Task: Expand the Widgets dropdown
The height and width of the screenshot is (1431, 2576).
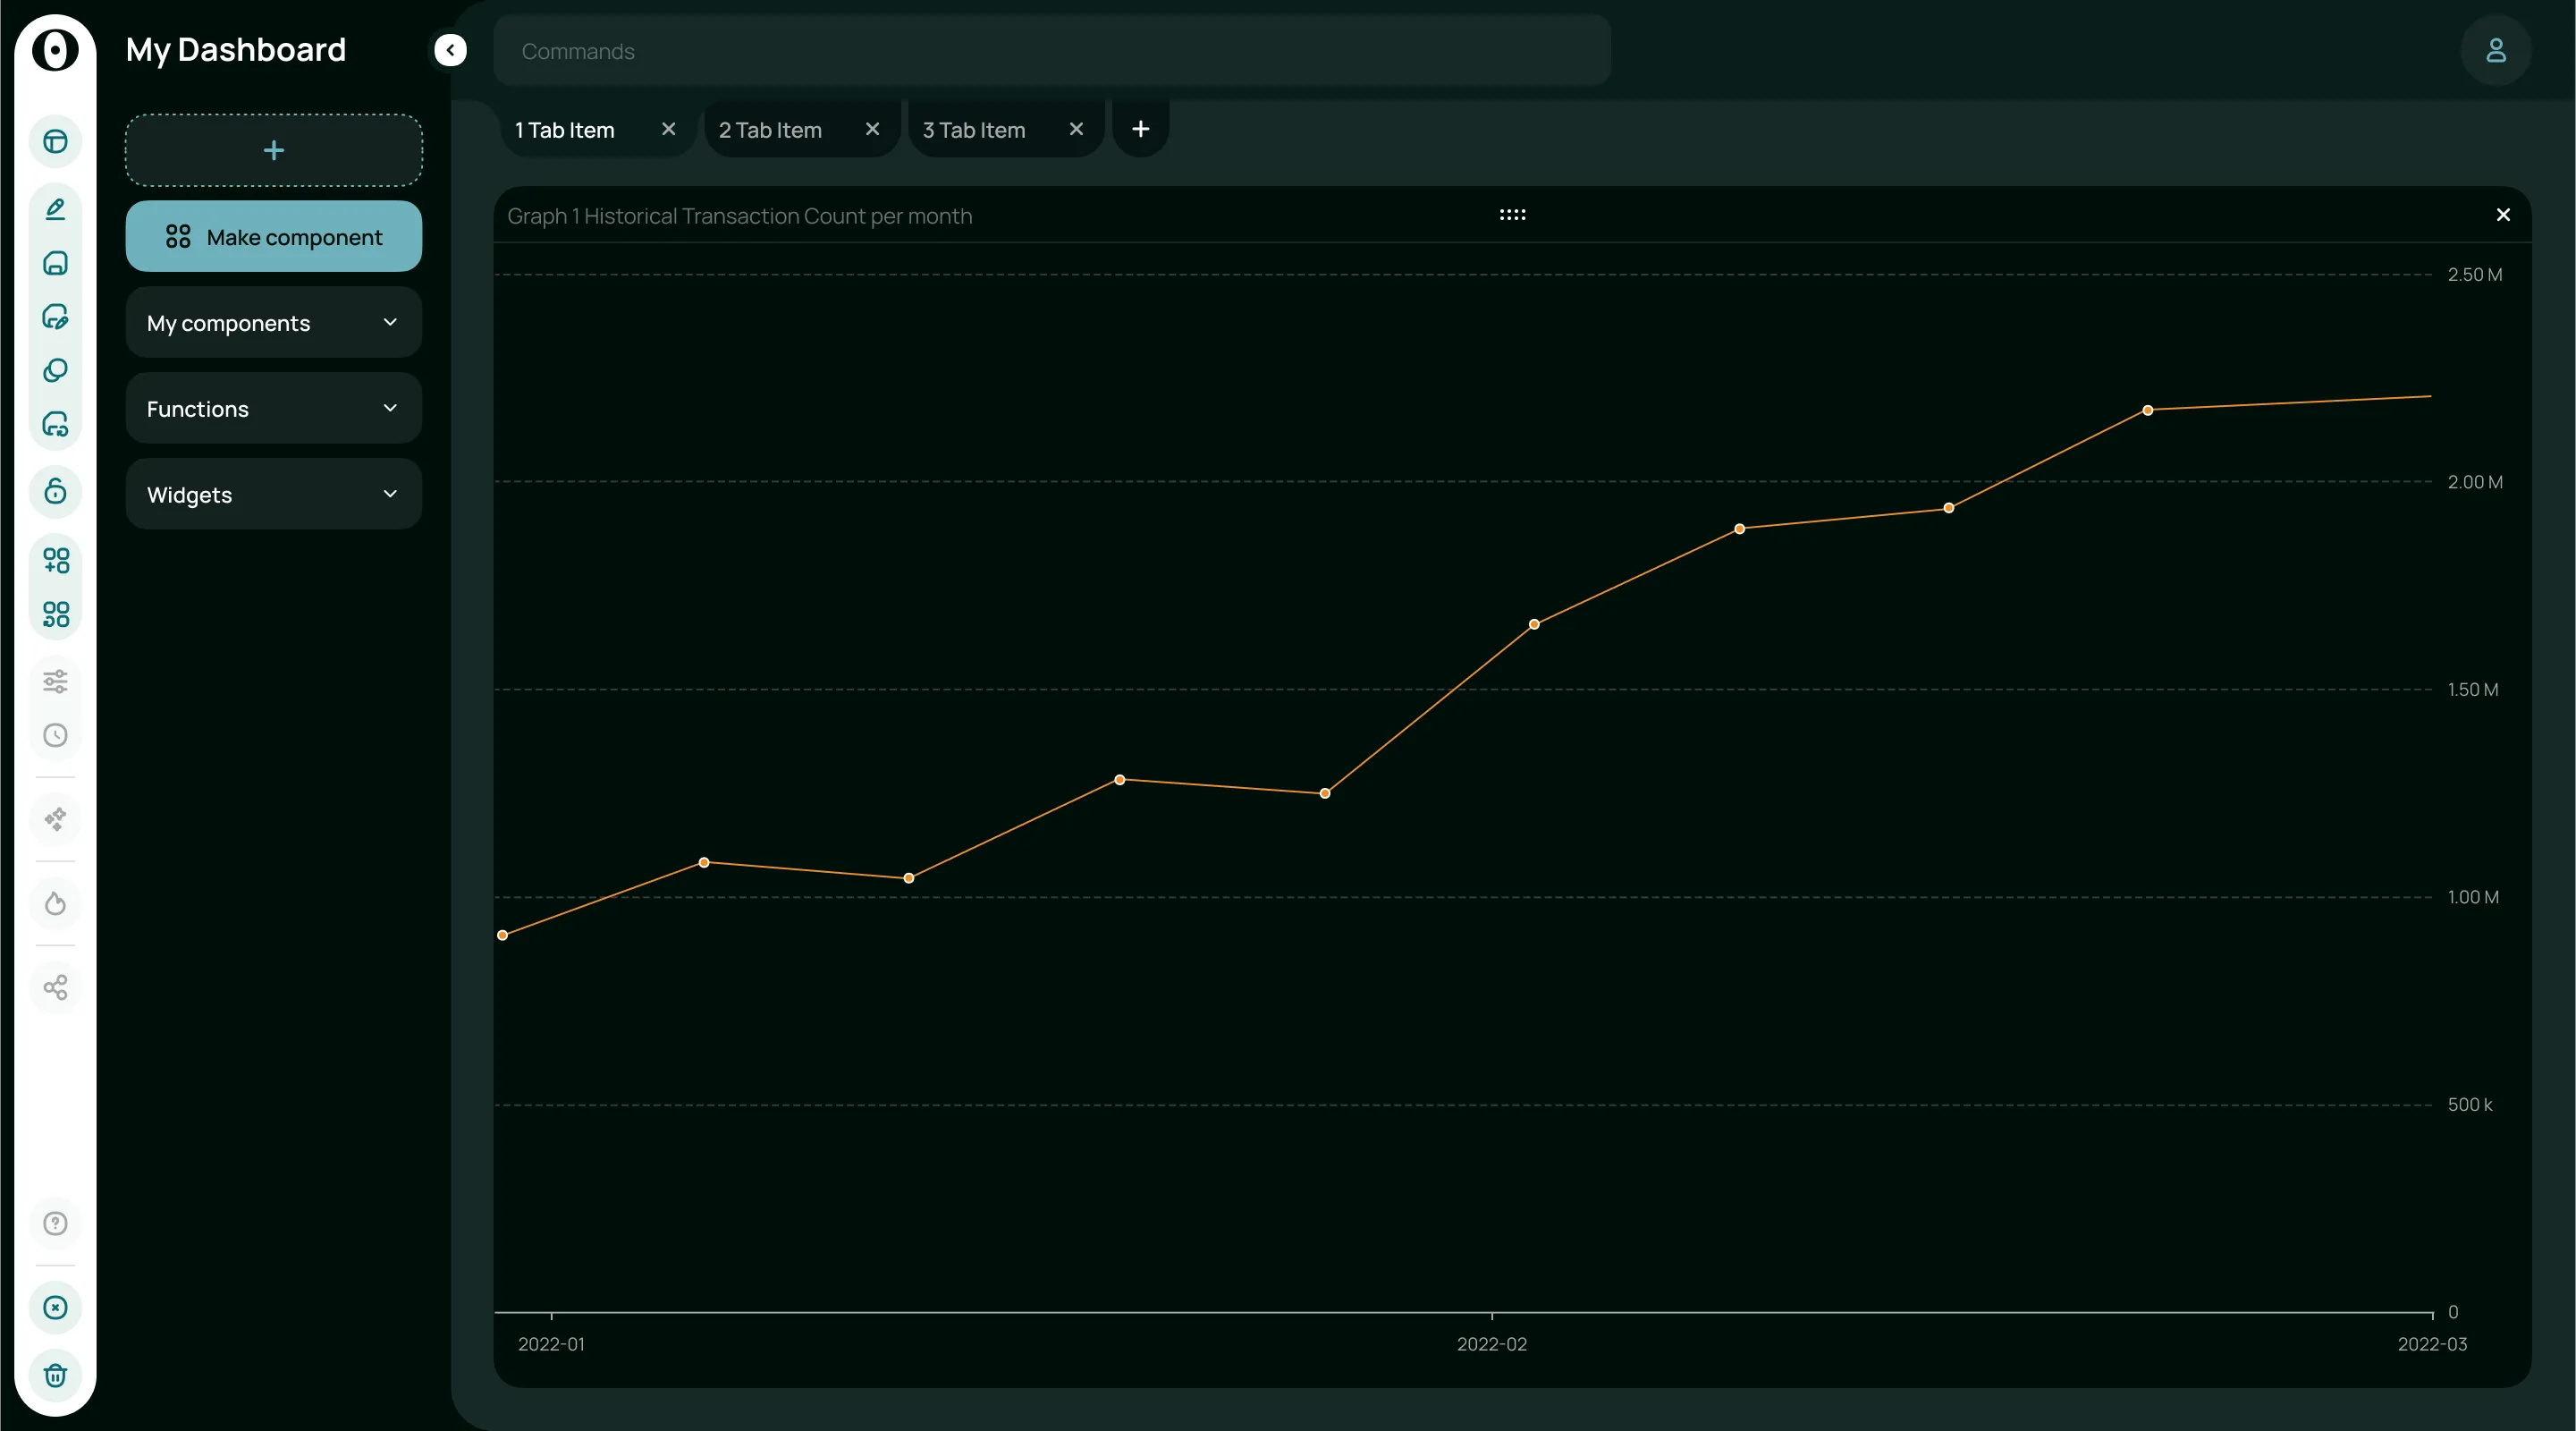Action: point(273,495)
